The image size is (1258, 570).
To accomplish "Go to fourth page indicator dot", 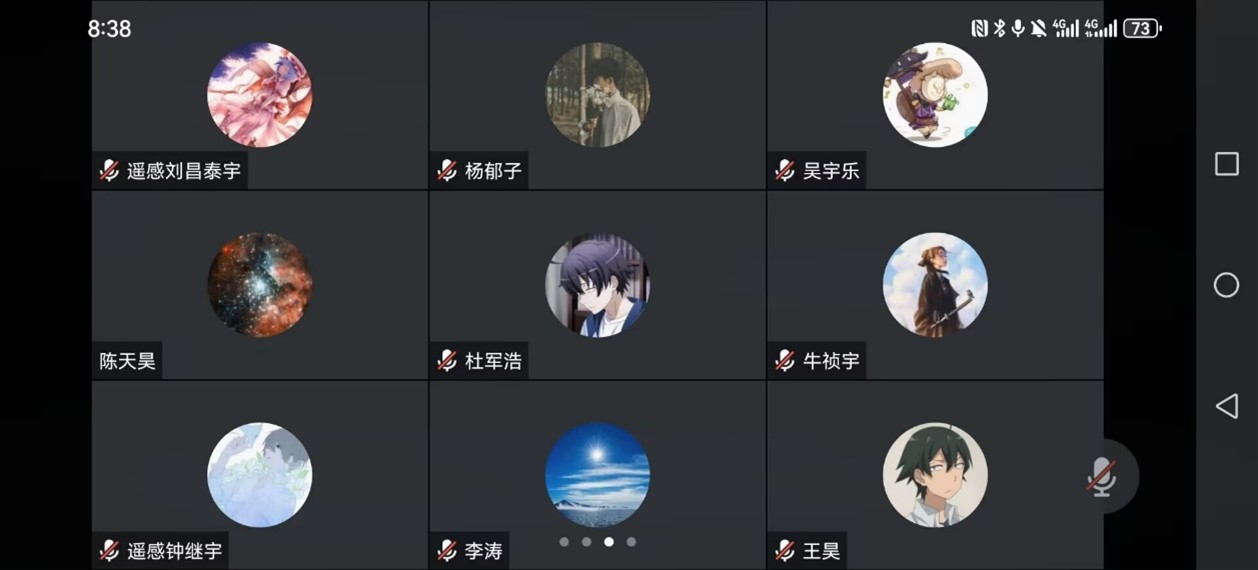I will (x=631, y=542).
